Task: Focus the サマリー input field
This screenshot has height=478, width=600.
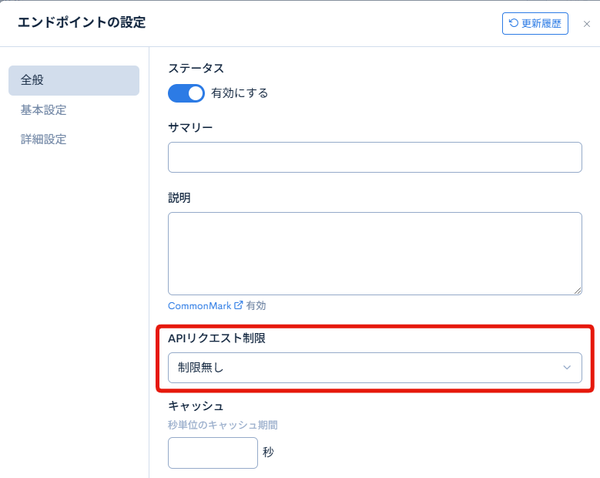Action: pyautogui.click(x=375, y=157)
